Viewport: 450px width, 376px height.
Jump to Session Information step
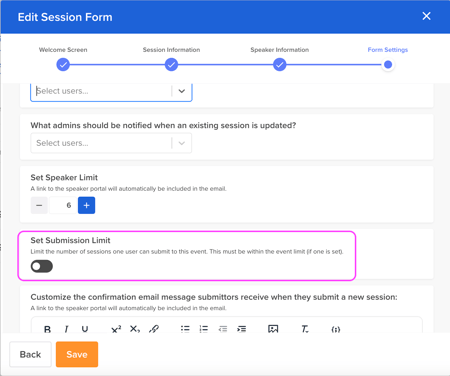(x=171, y=64)
